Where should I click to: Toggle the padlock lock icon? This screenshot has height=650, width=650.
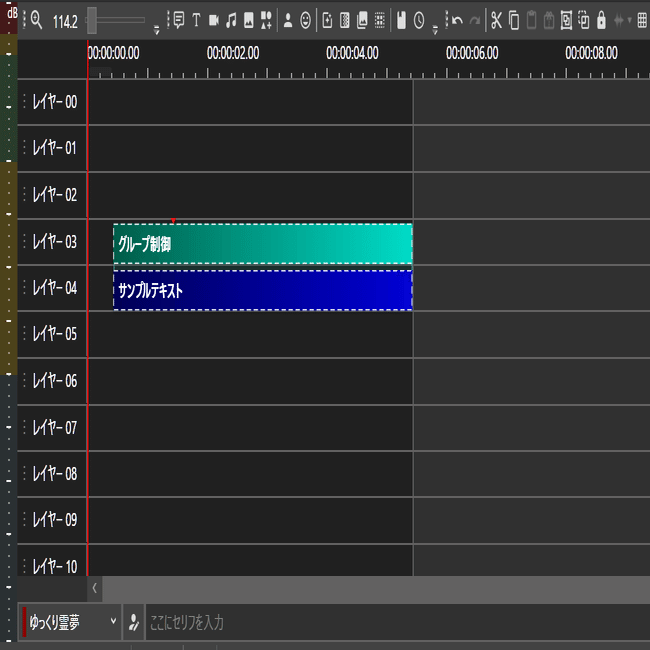601,20
